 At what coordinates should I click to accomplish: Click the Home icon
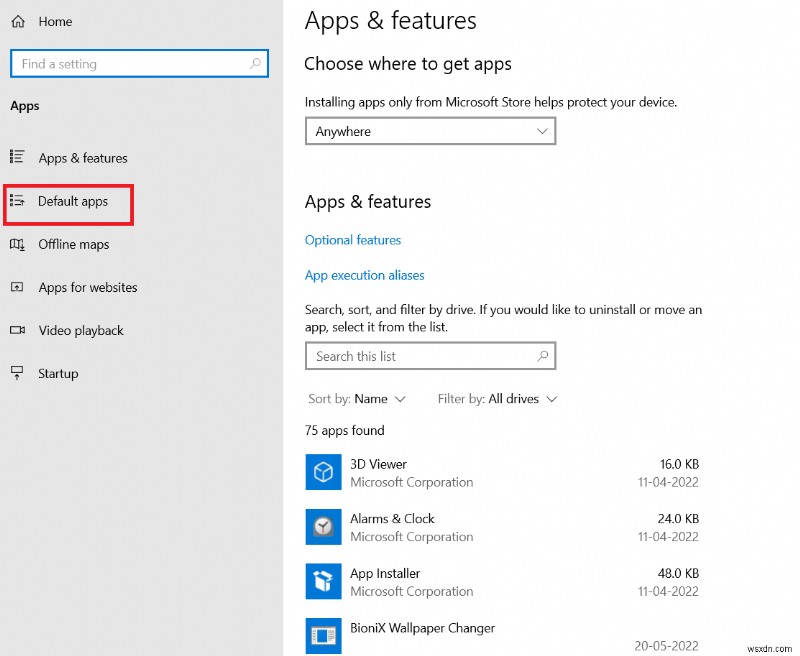17,21
